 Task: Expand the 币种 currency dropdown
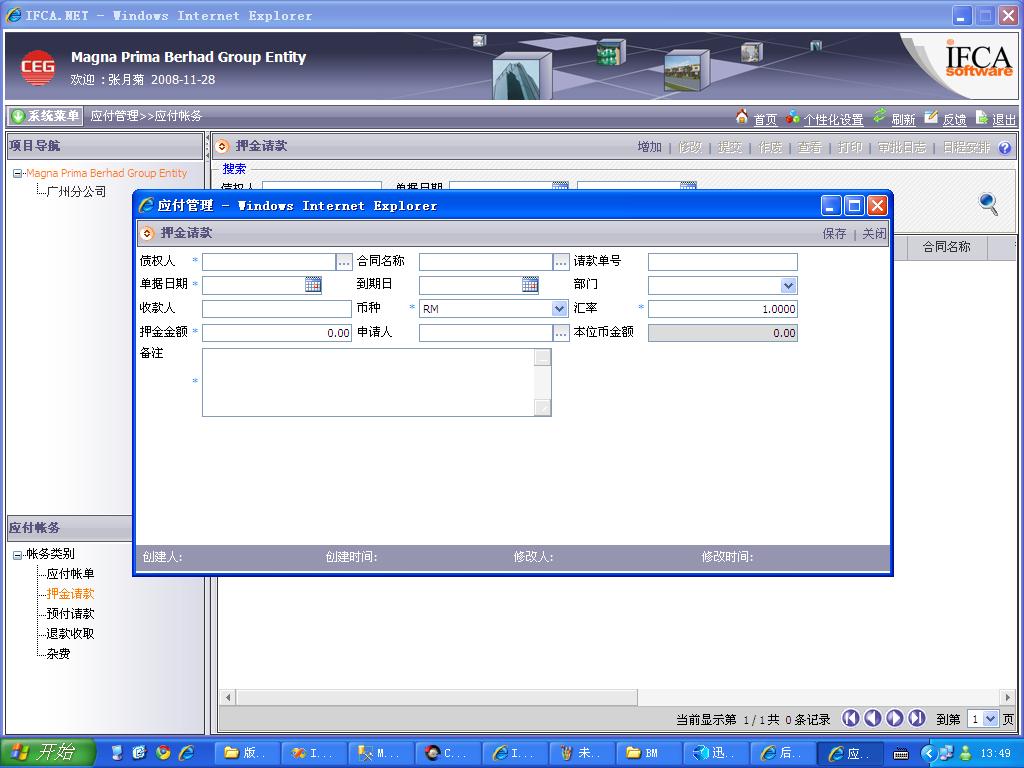tap(560, 309)
